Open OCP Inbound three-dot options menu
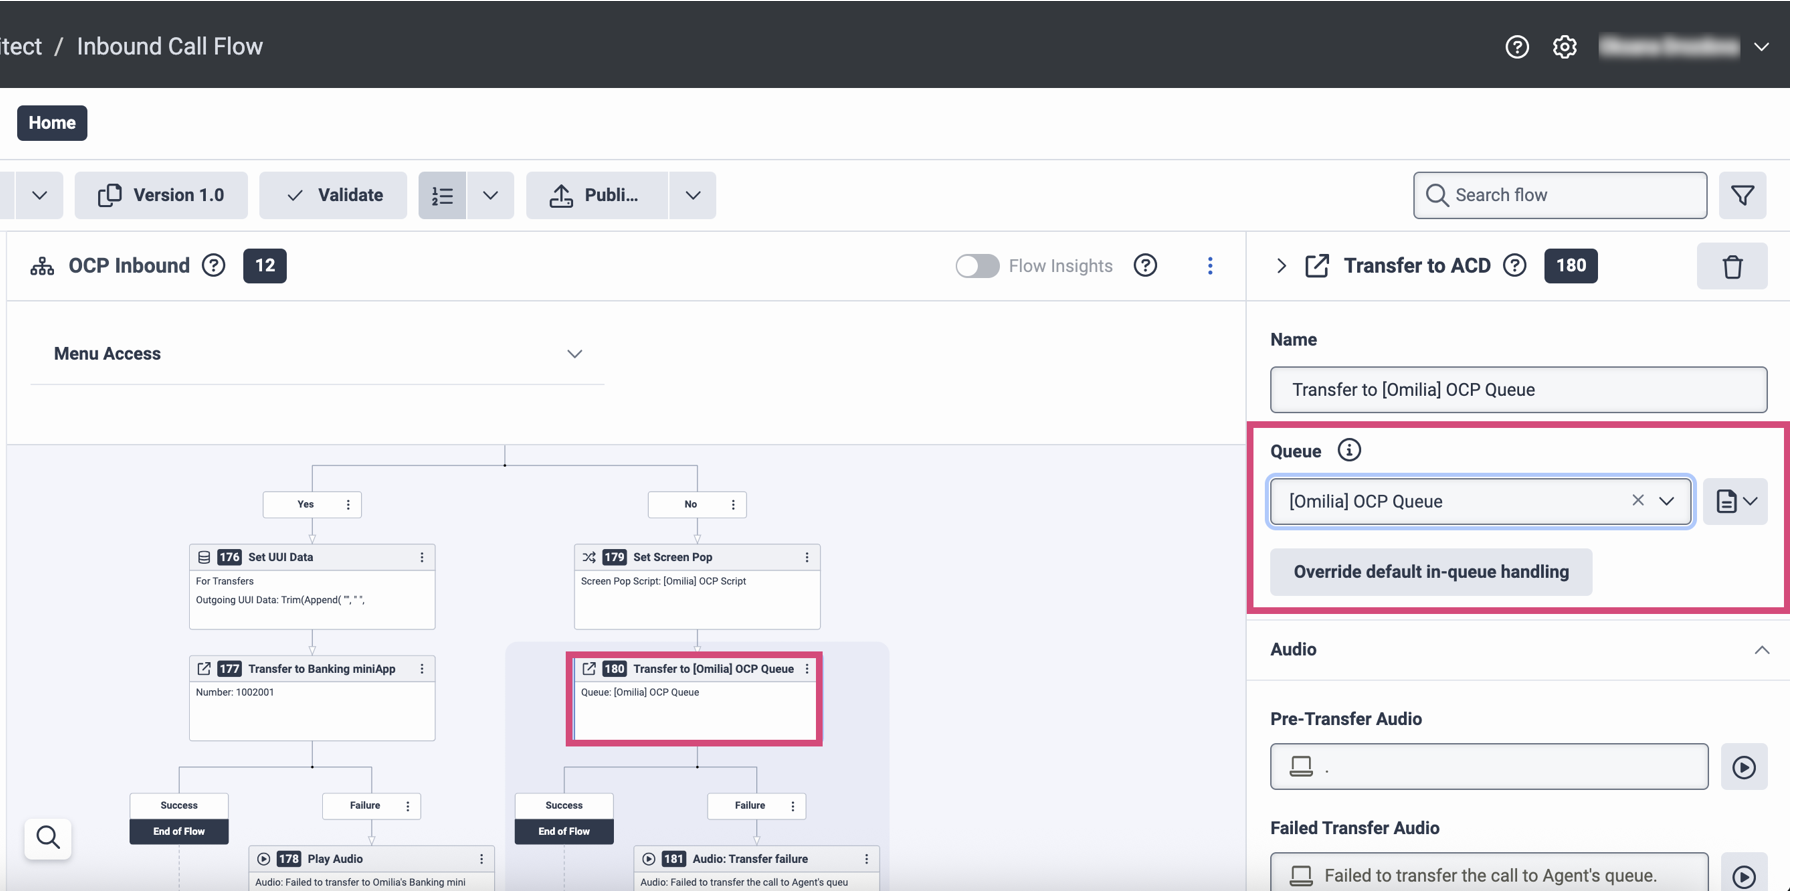The width and height of the screenshot is (1793, 894). (x=1209, y=266)
